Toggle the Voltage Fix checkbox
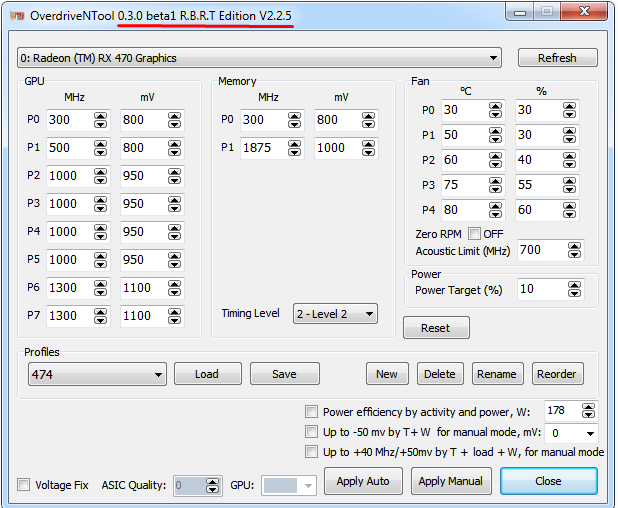The width and height of the screenshot is (618, 508). tap(24, 485)
